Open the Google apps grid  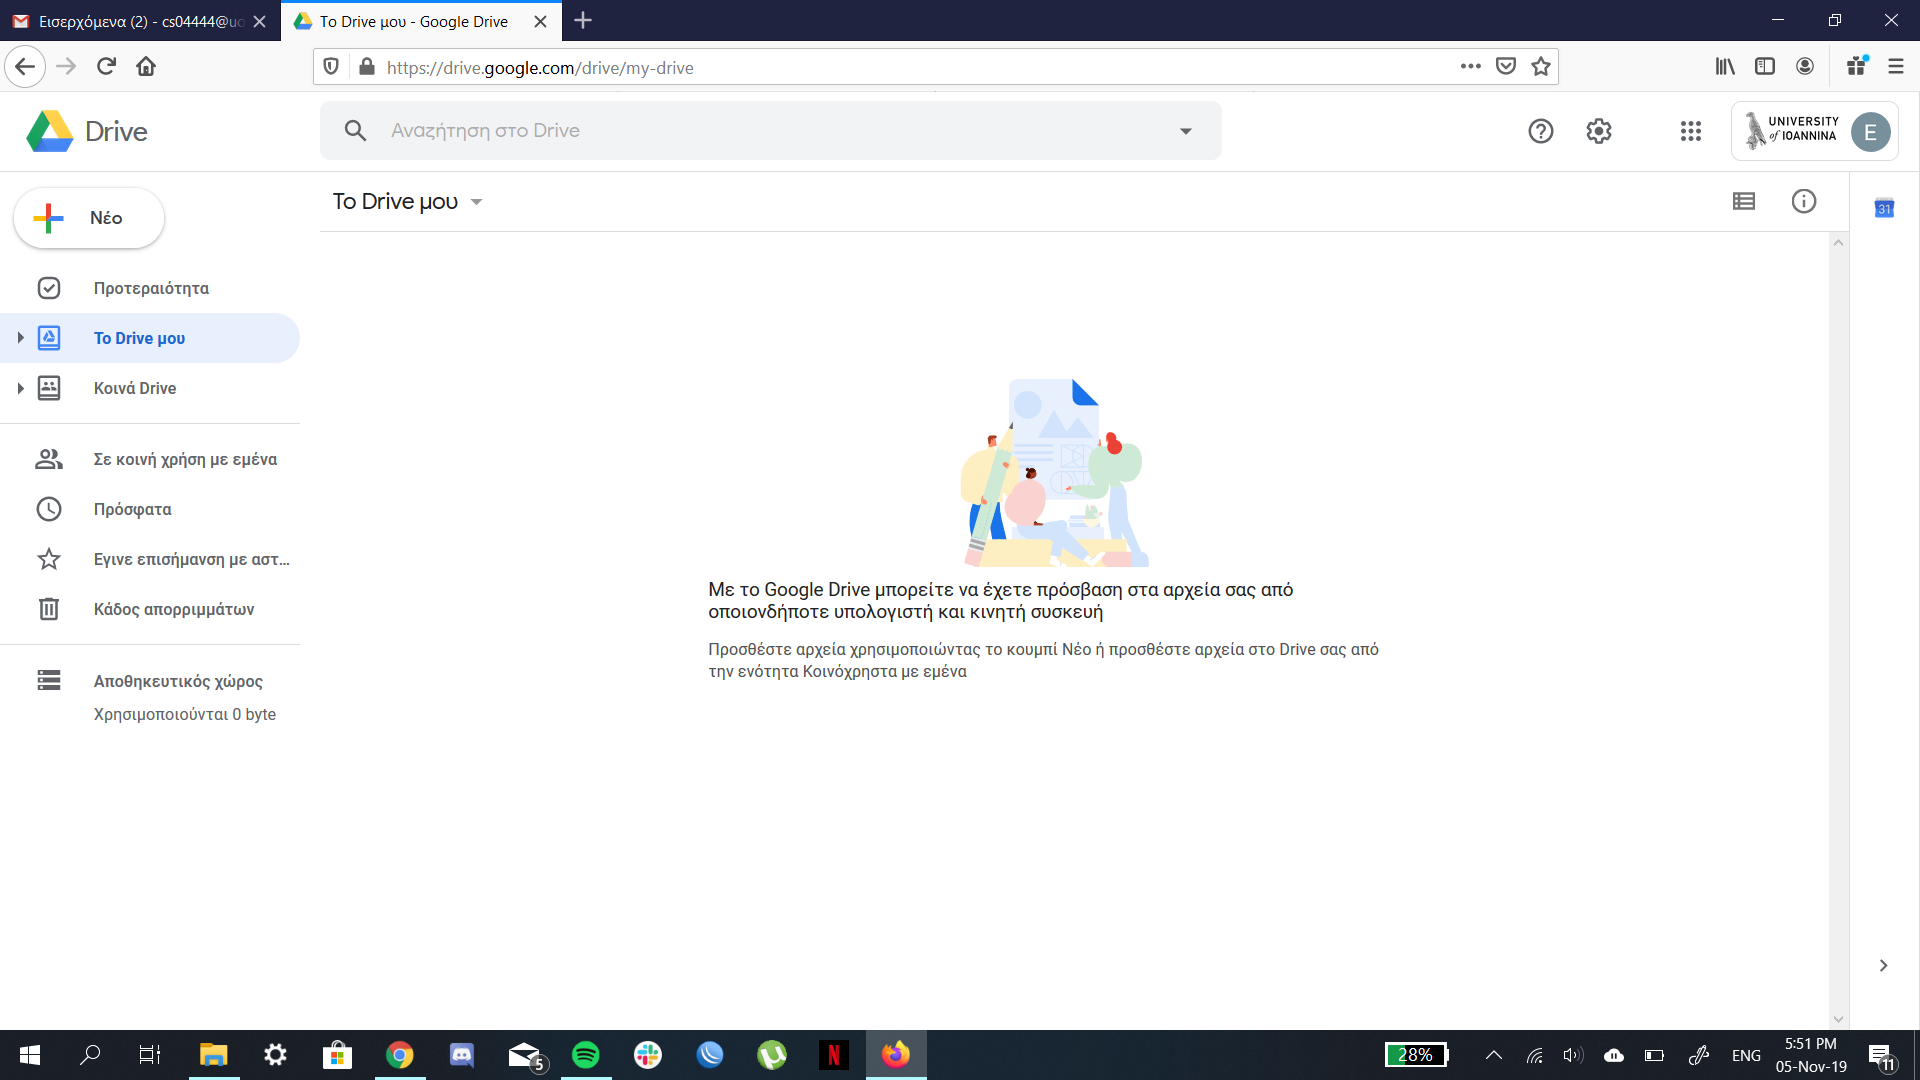click(1690, 131)
